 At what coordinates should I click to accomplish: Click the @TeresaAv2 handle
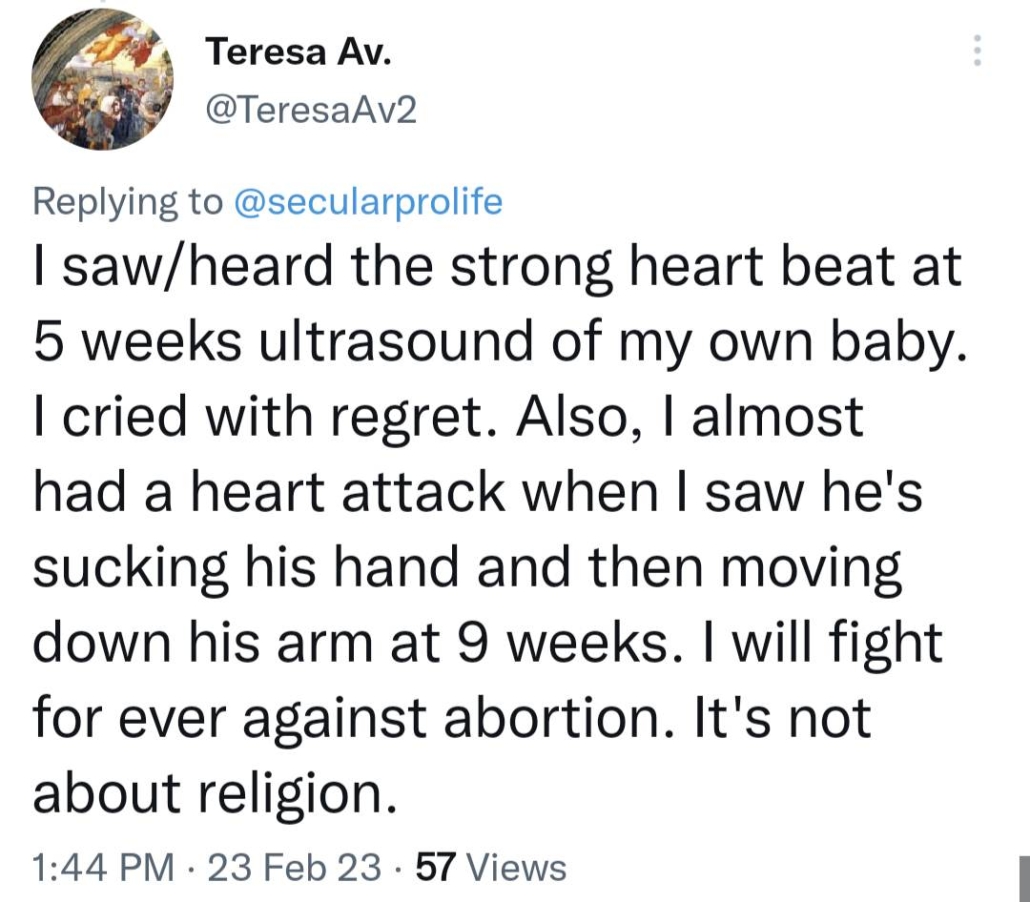click(x=309, y=112)
